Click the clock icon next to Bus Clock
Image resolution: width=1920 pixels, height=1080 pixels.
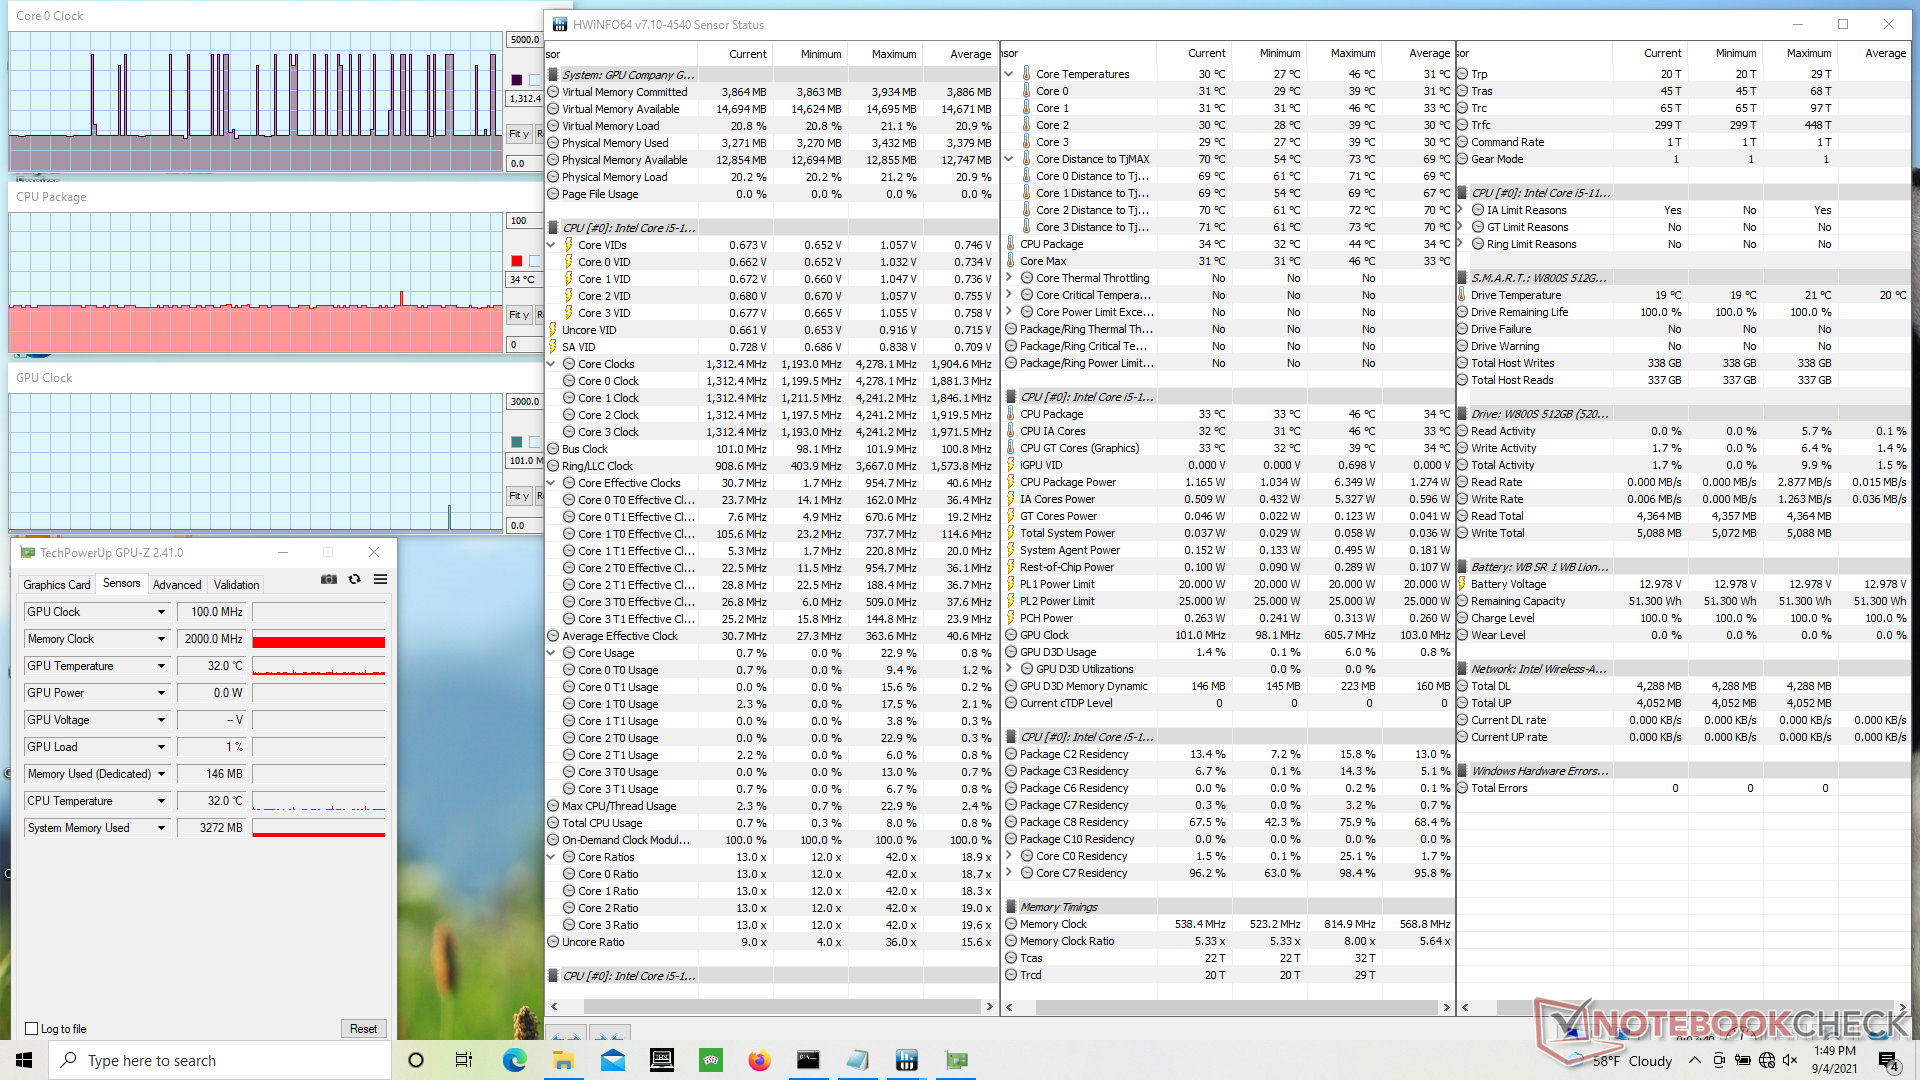pyautogui.click(x=553, y=449)
